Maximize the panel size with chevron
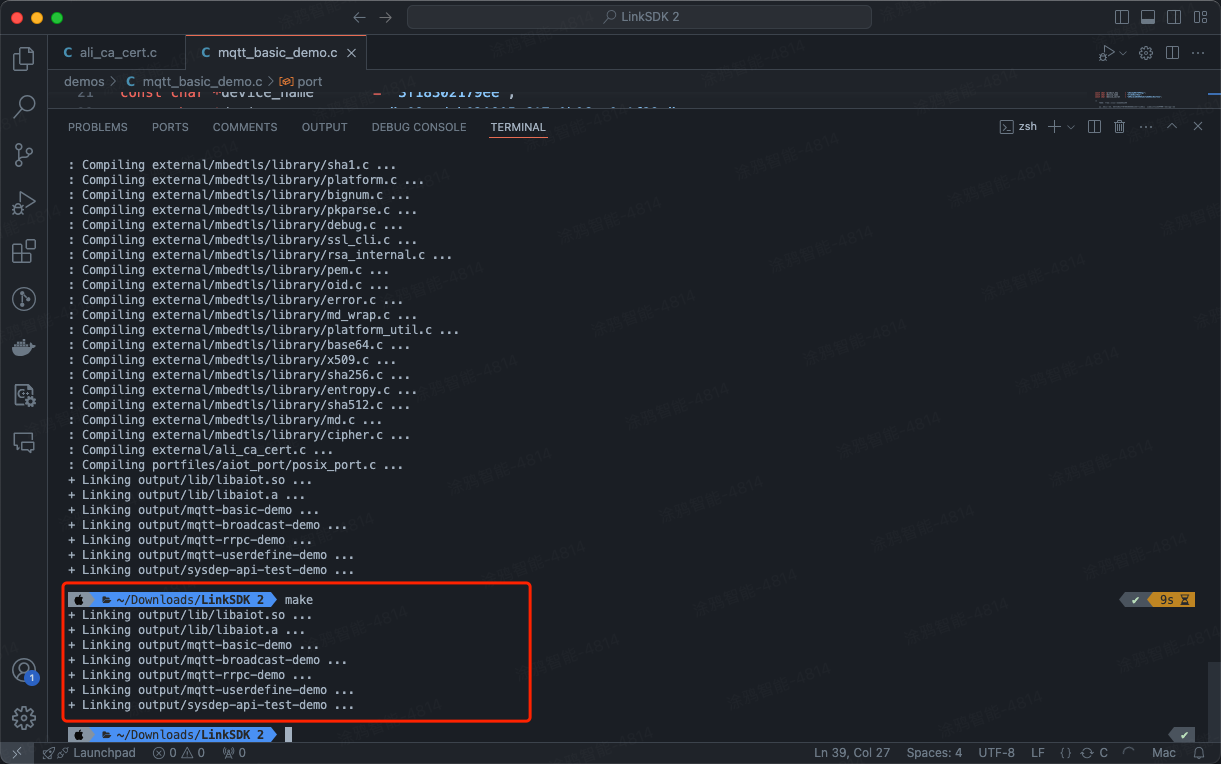 tap(1172, 127)
